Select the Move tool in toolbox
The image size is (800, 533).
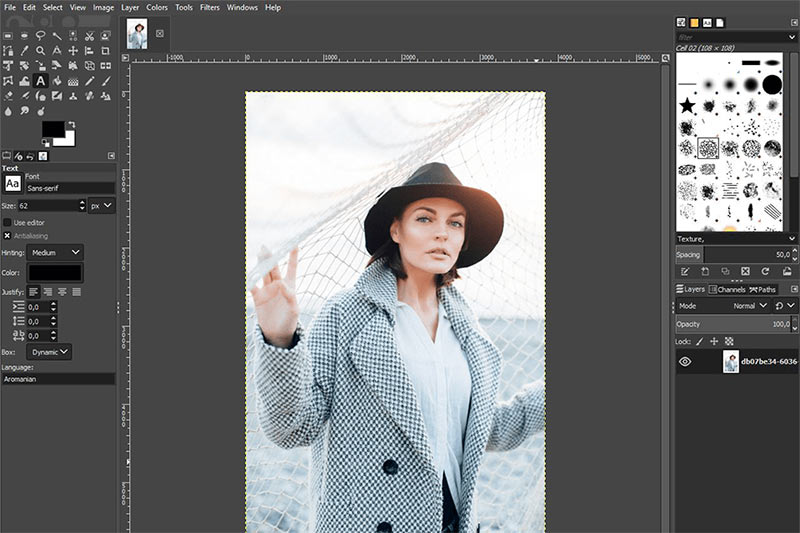point(73,50)
